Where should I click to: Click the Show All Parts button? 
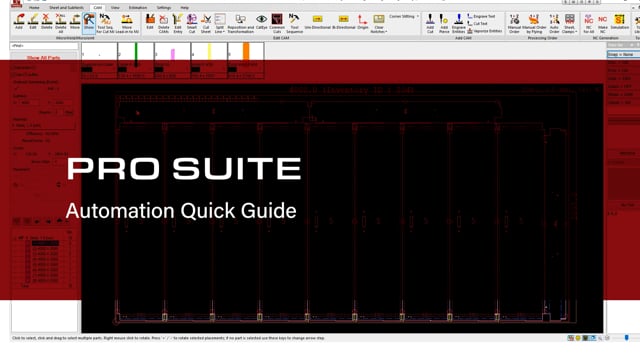[x=44, y=58]
